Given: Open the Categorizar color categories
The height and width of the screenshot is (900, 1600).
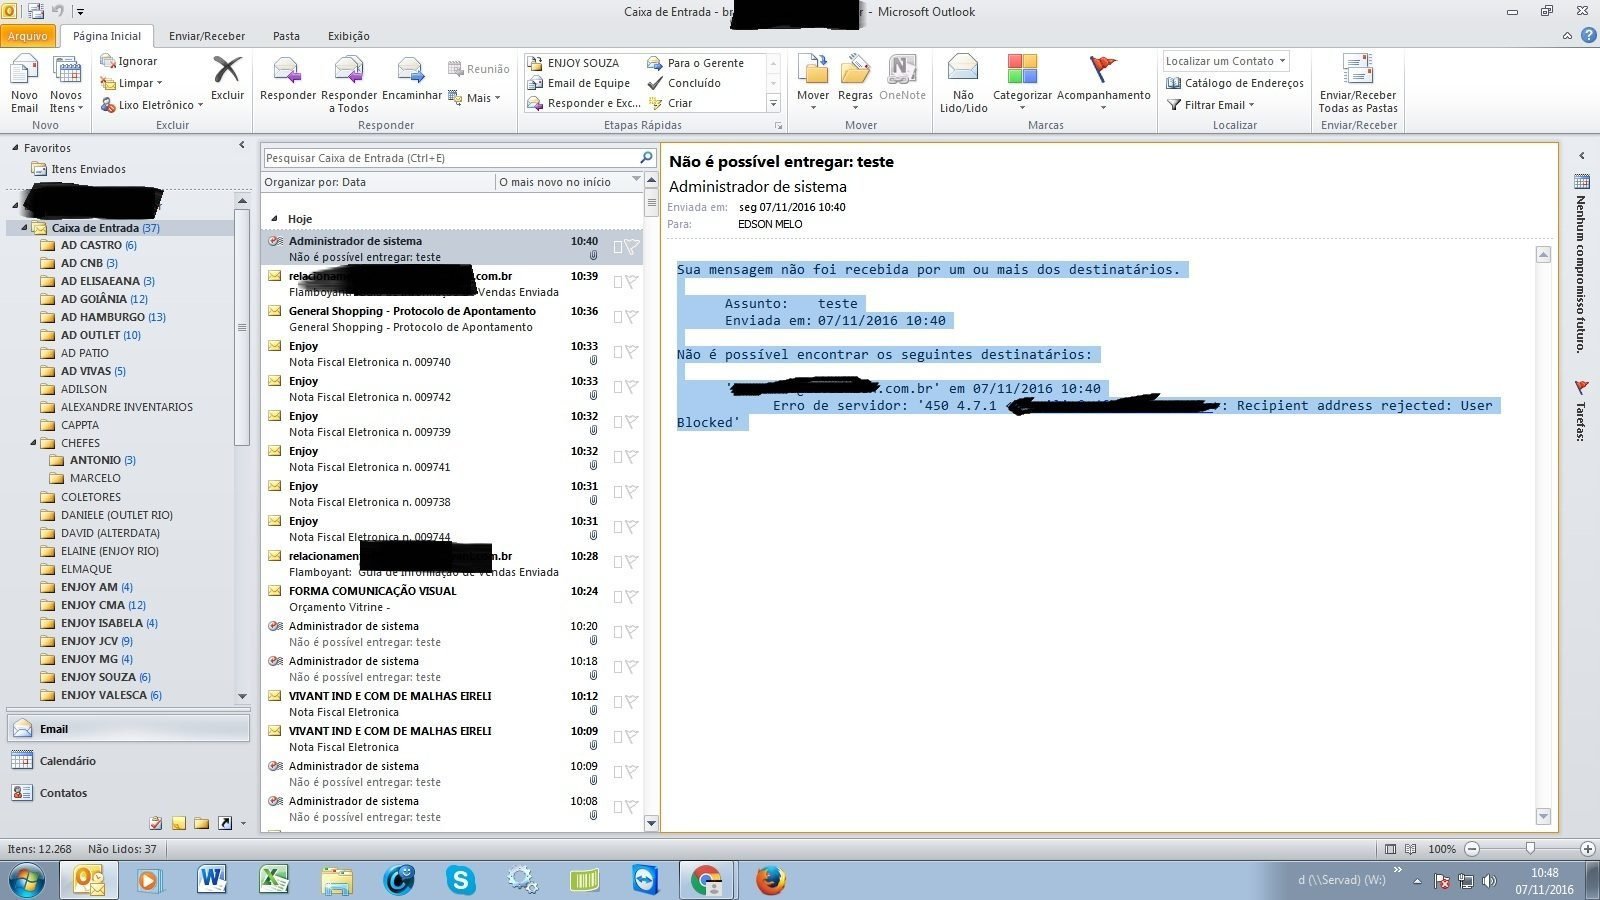Looking at the screenshot, I should click(1022, 83).
